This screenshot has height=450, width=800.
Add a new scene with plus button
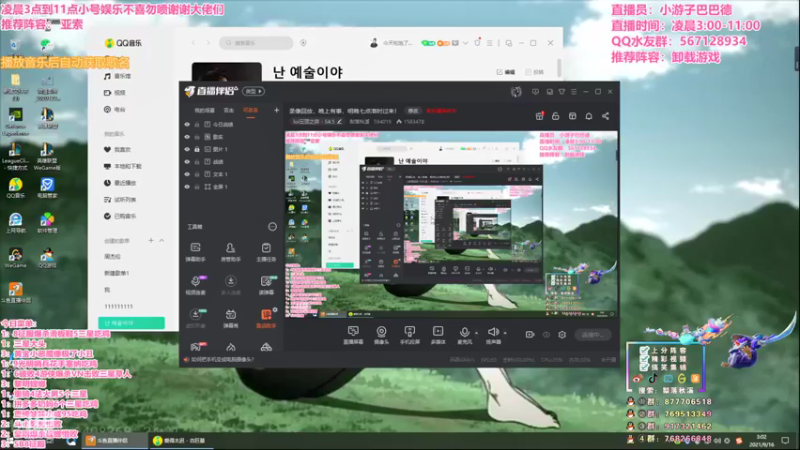coord(277,110)
